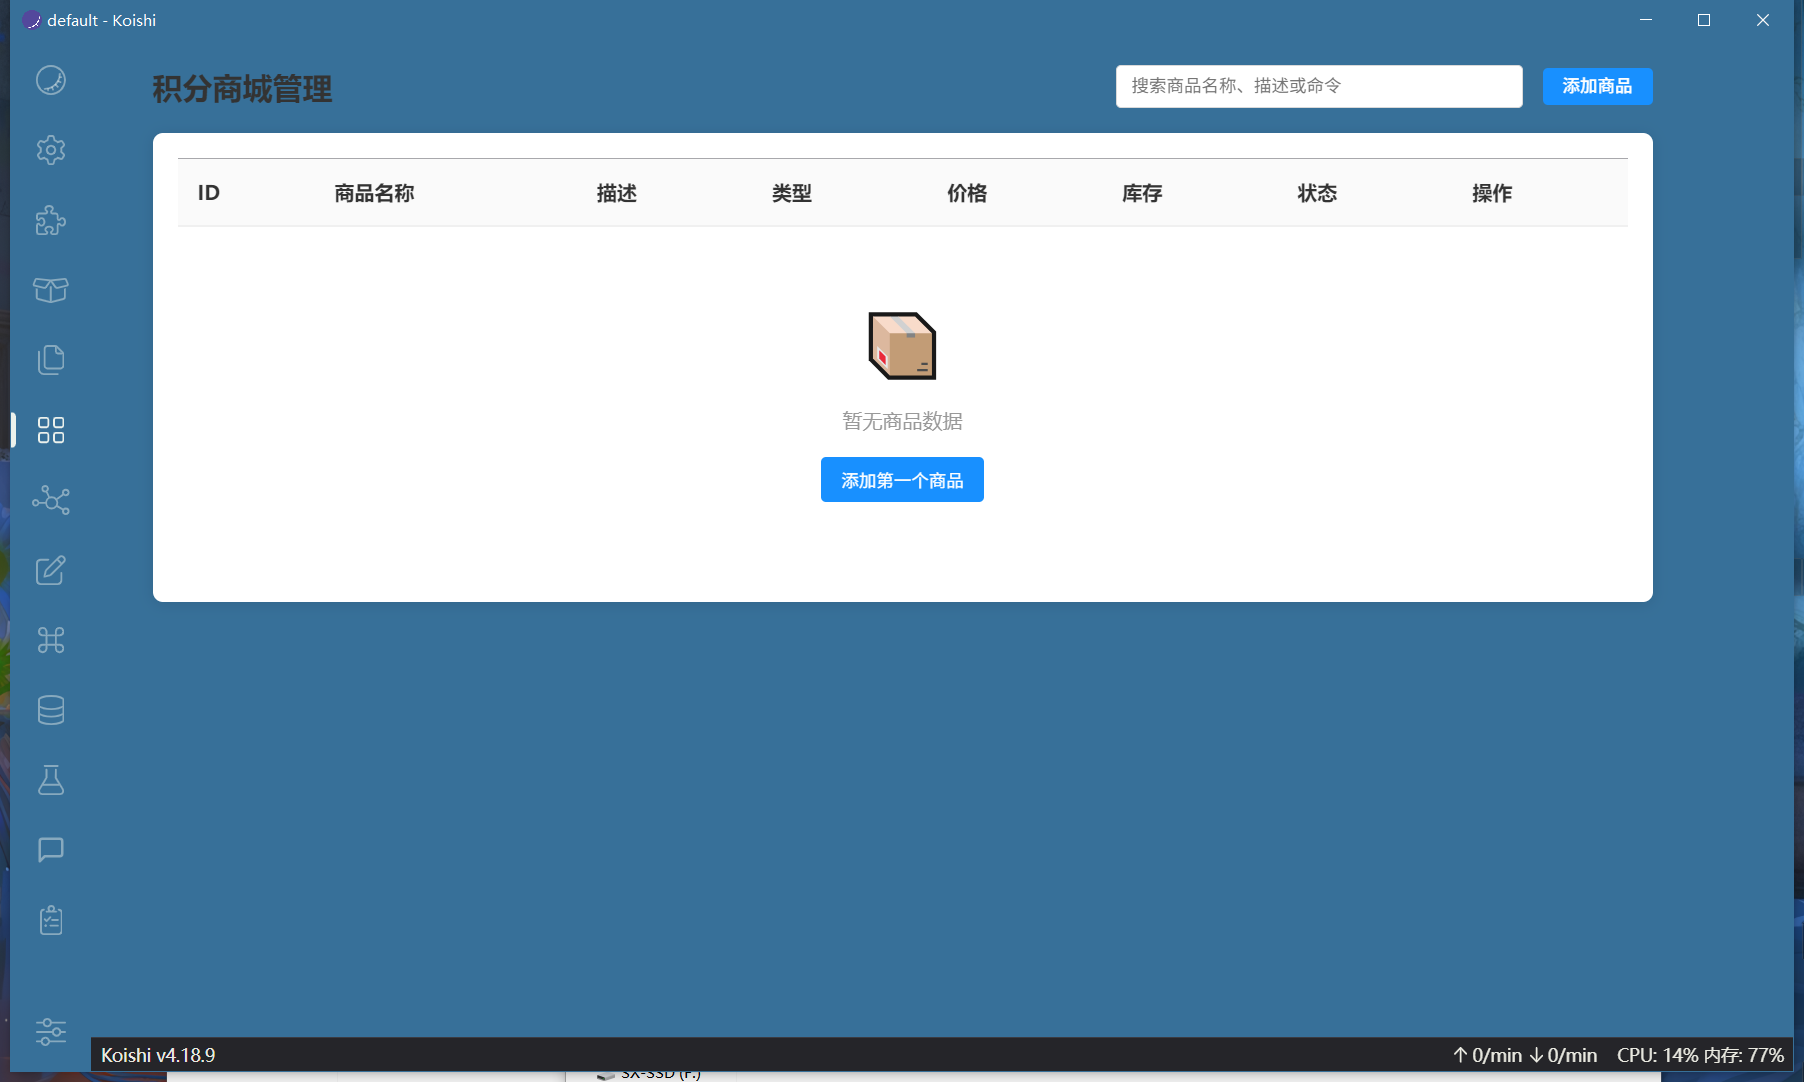The height and width of the screenshot is (1082, 1804).
Task: Open the dashboard gauge icon in sidebar
Action: click(51, 80)
